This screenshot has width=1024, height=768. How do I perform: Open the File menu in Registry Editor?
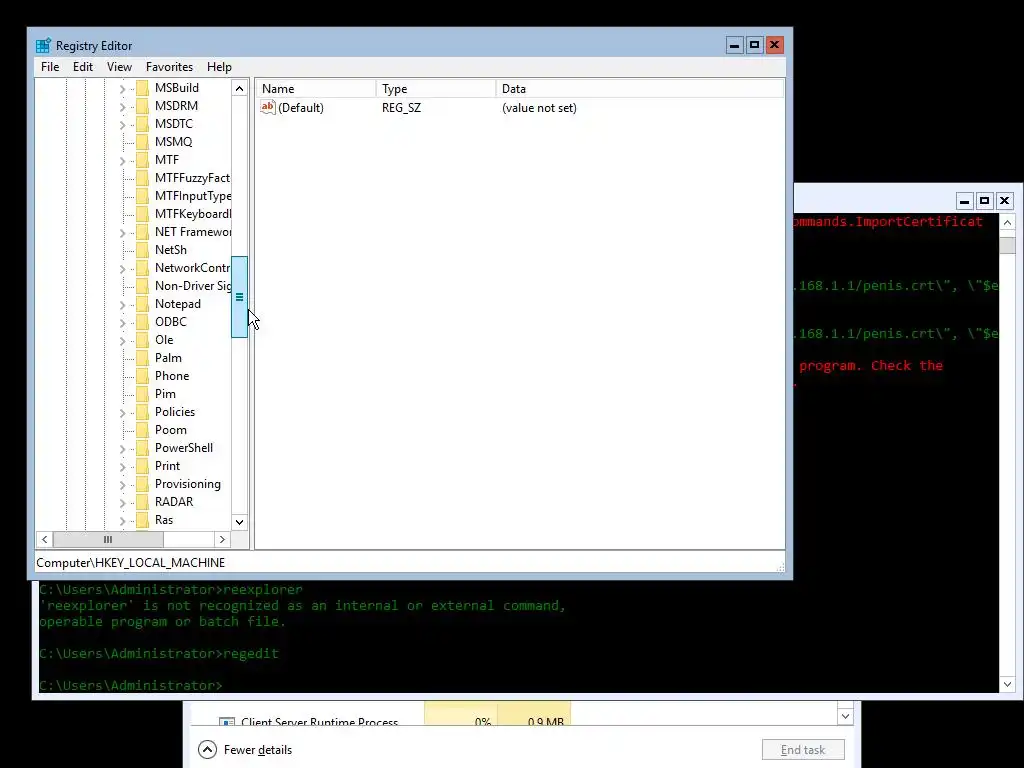(50, 67)
